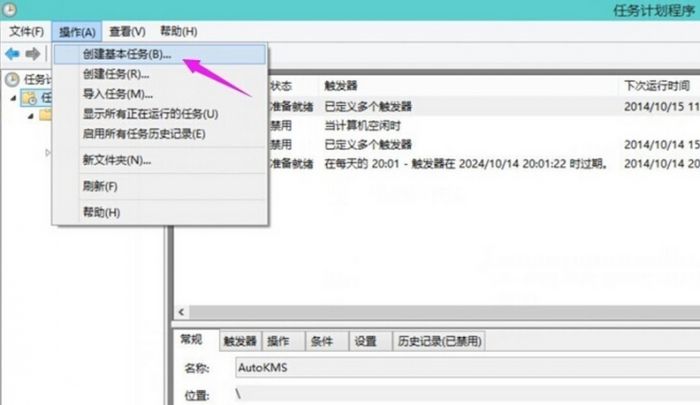Switch to the 触发器 tab
This screenshot has height=405, width=700.
pos(240,341)
